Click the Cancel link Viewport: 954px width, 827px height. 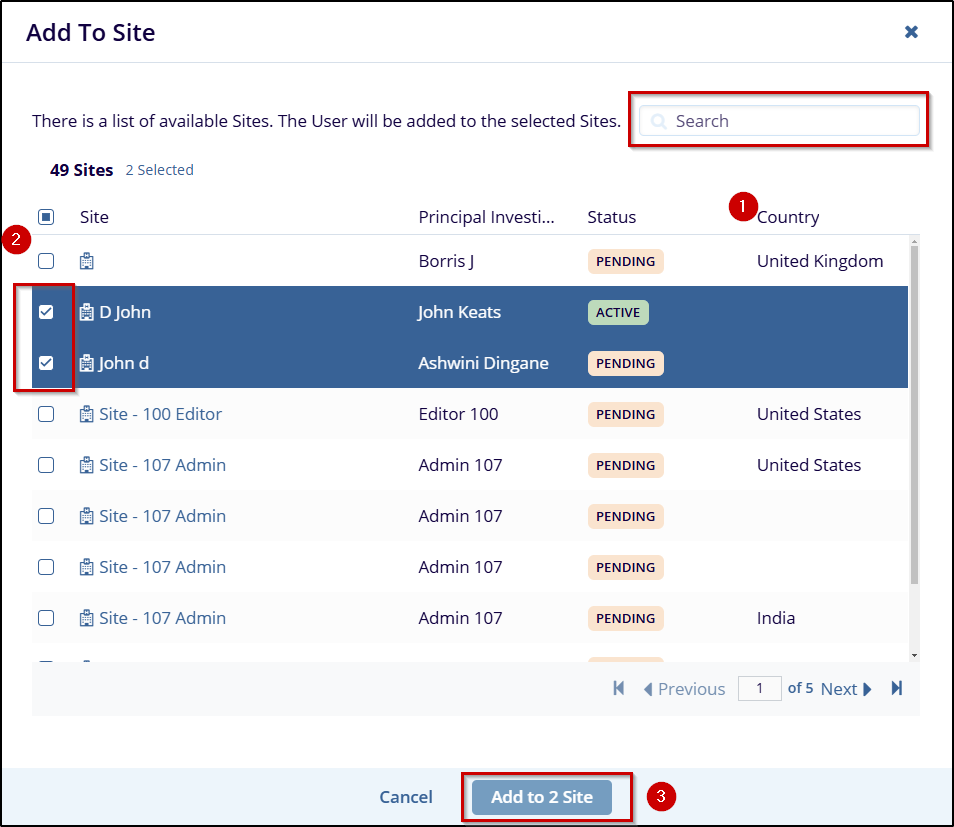(406, 797)
